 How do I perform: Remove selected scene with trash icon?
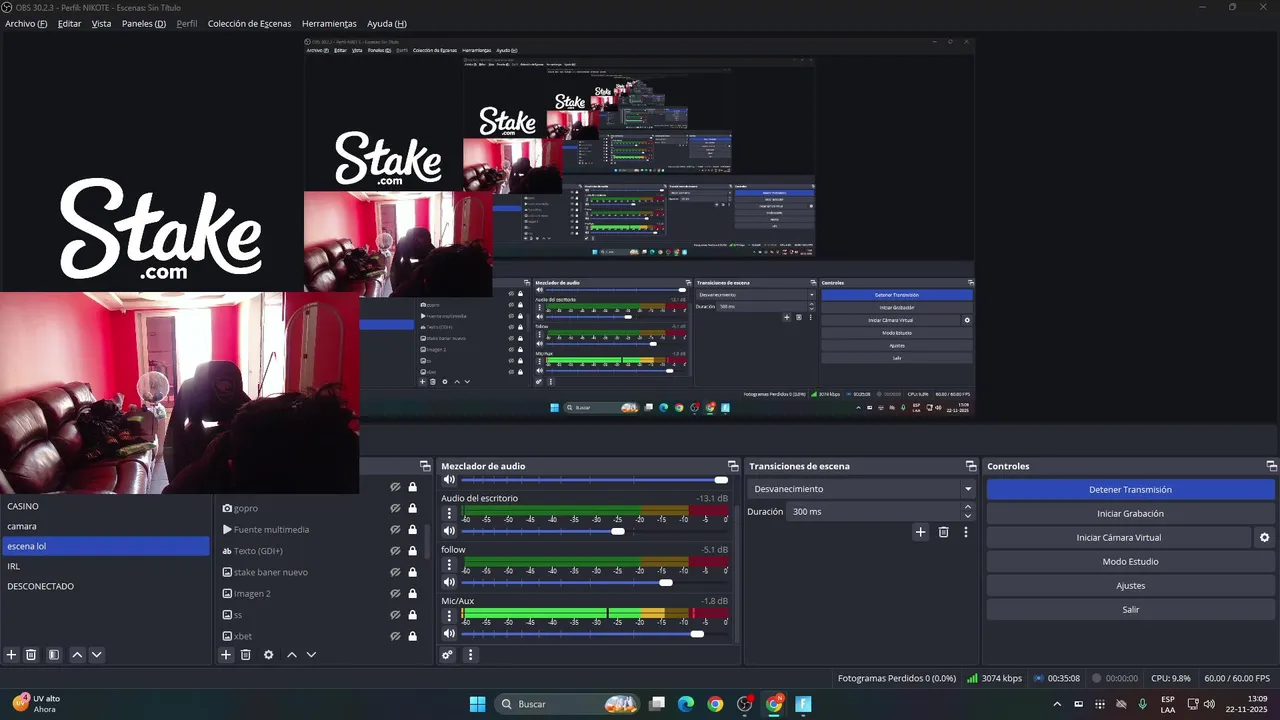coord(31,655)
